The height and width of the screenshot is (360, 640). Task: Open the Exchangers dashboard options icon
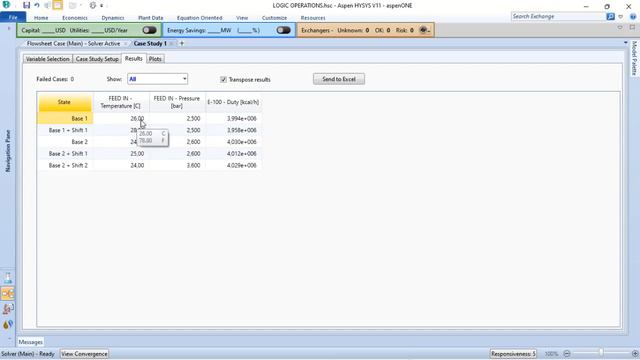(x=424, y=30)
